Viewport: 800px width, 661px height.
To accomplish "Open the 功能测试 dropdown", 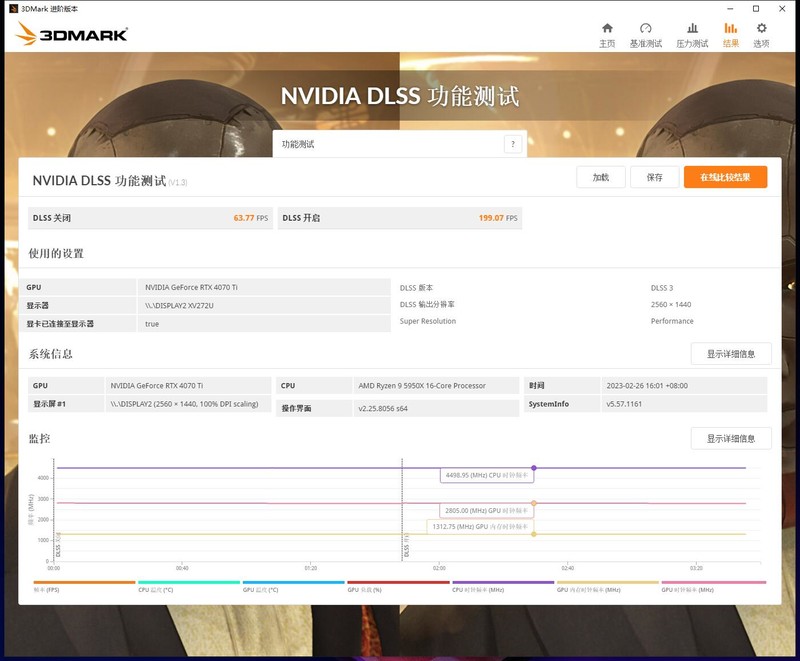I will point(400,143).
